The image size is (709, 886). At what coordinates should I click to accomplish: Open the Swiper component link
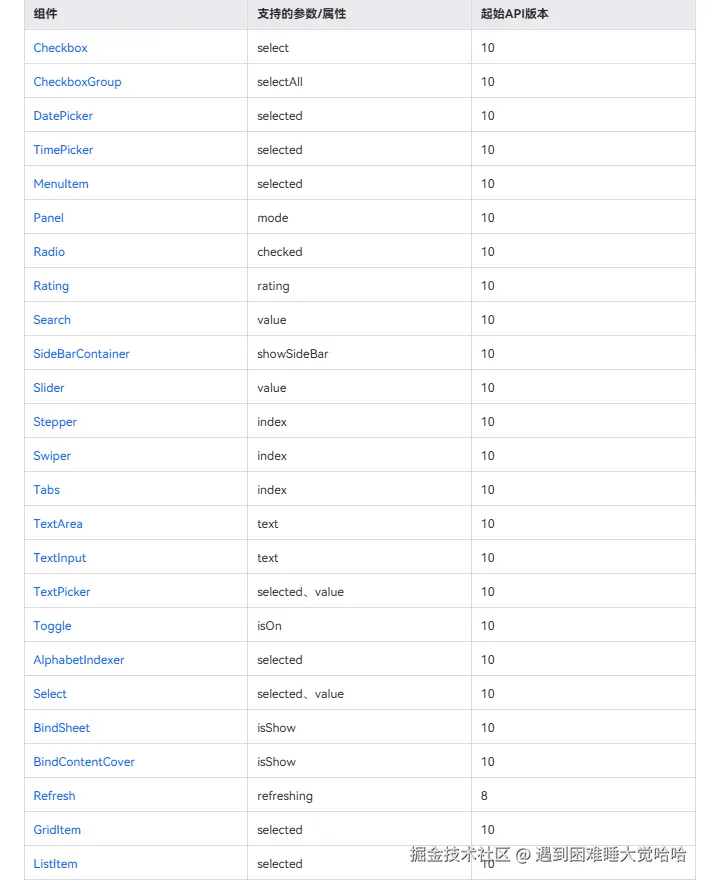[x=52, y=456]
